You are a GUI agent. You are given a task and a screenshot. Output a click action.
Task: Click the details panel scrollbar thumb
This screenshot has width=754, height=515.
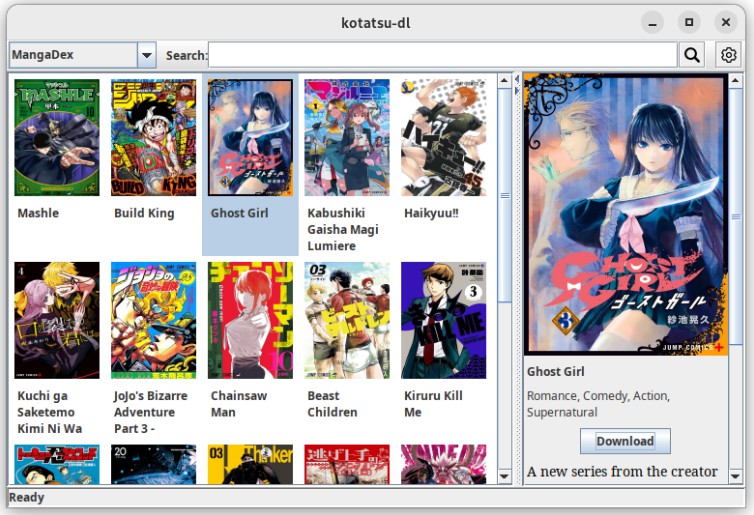point(735,216)
